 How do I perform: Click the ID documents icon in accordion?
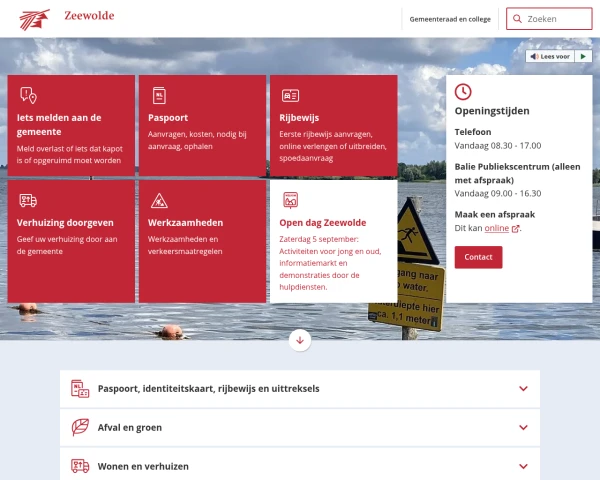coord(80,389)
